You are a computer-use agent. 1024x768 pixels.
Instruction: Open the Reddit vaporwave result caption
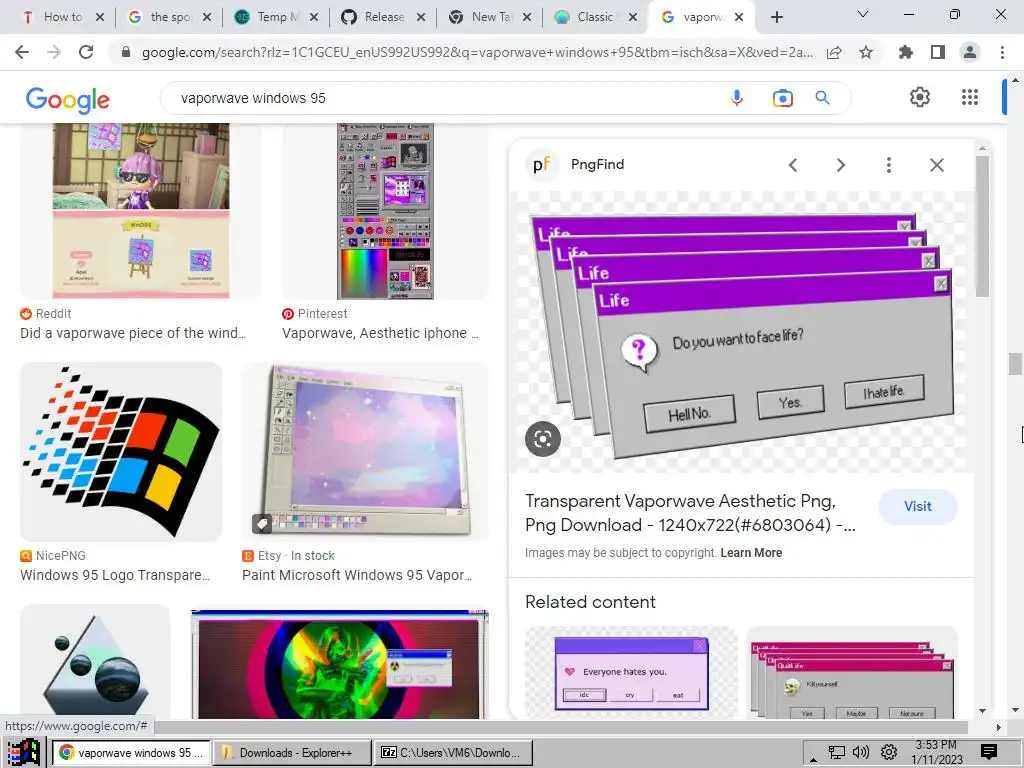(133, 333)
